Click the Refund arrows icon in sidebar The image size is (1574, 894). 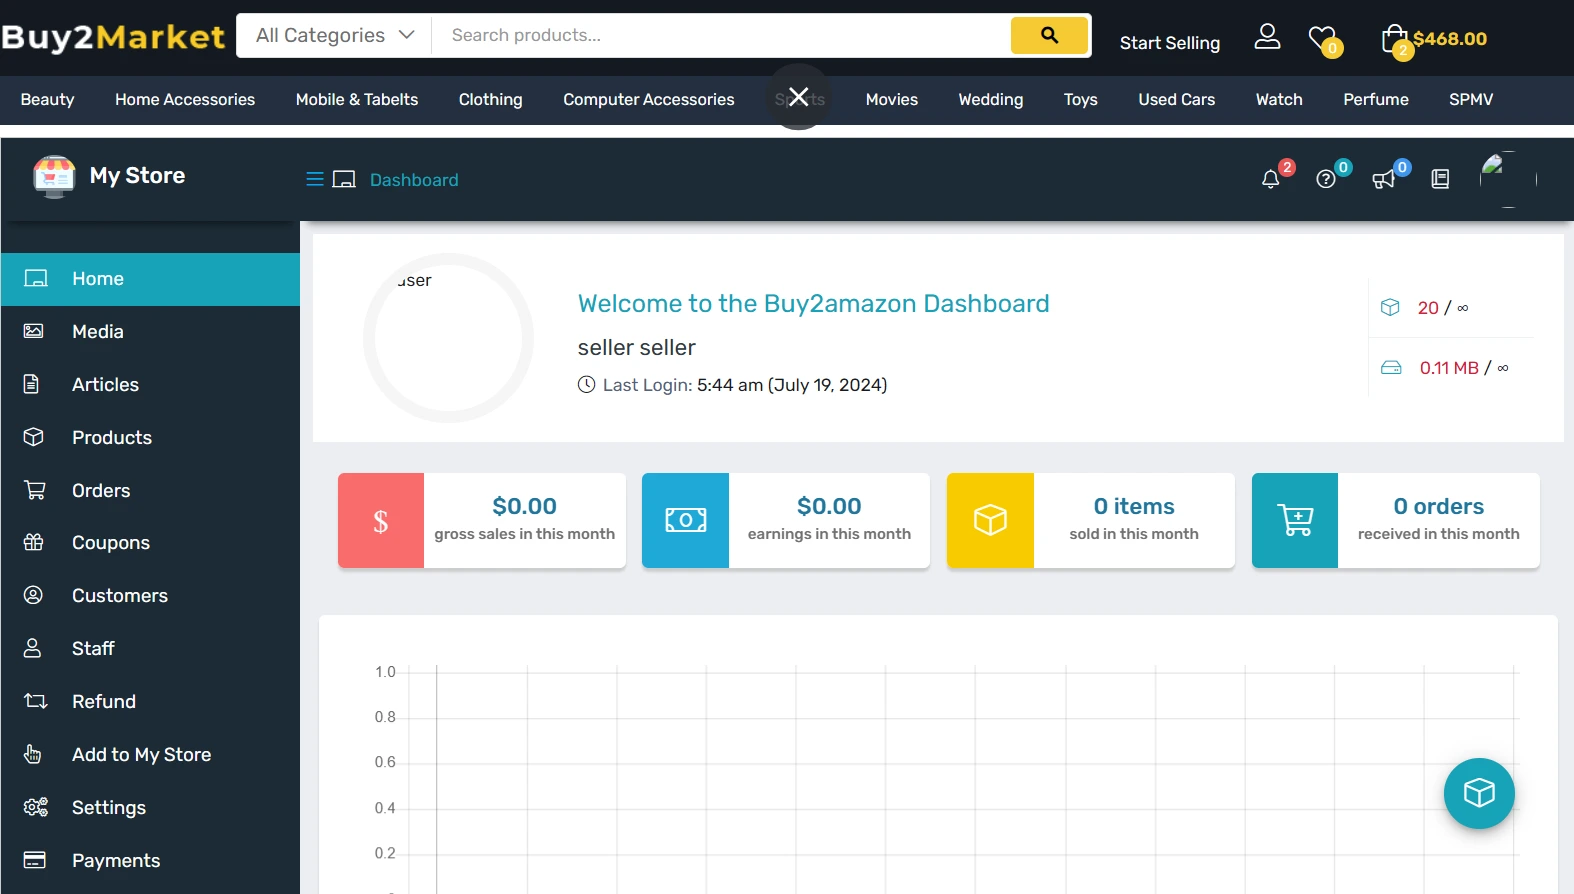tap(36, 701)
